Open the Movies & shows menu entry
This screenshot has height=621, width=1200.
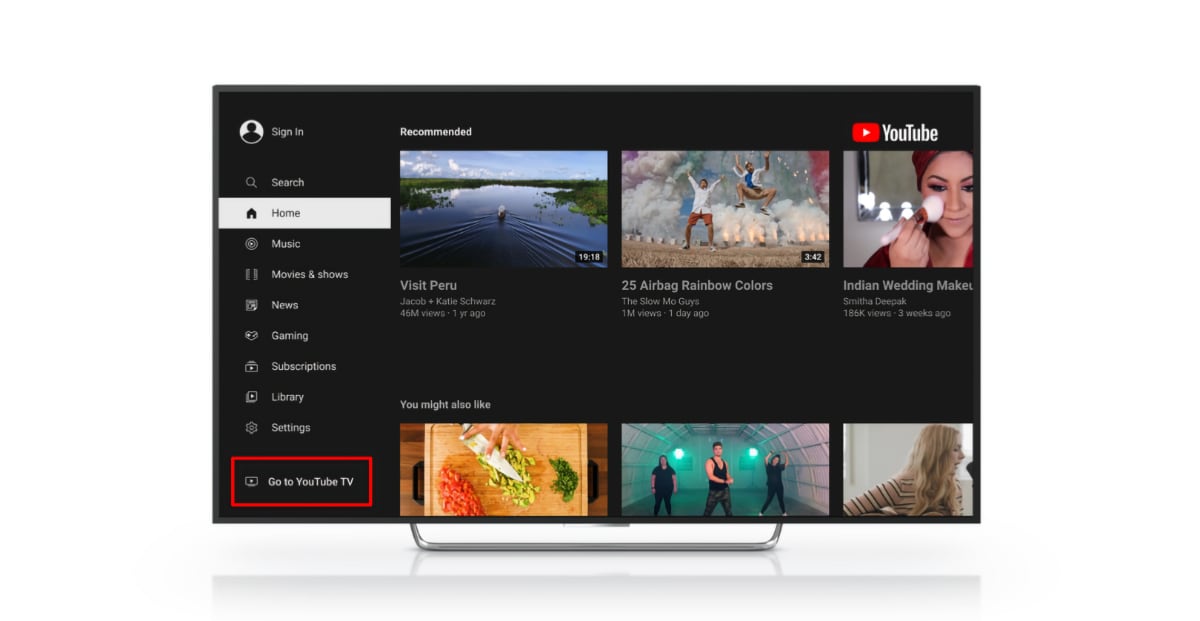304,274
